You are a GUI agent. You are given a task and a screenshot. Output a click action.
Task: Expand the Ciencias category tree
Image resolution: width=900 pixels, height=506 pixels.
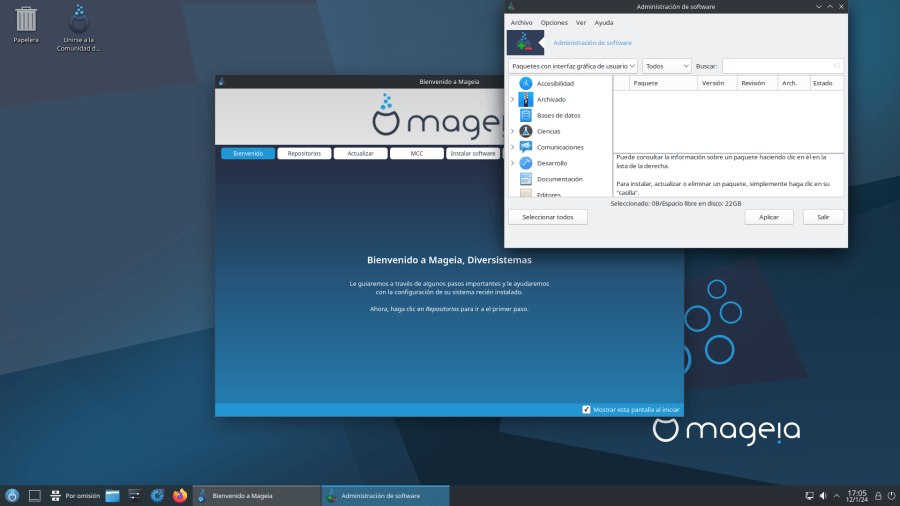tap(512, 131)
